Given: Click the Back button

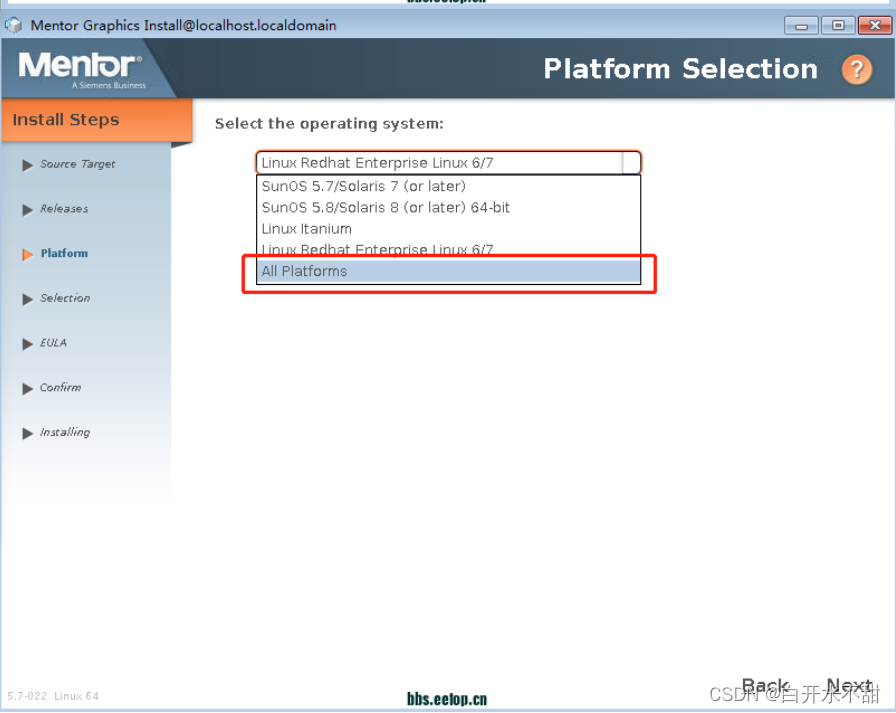Looking at the screenshot, I should [x=766, y=685].
